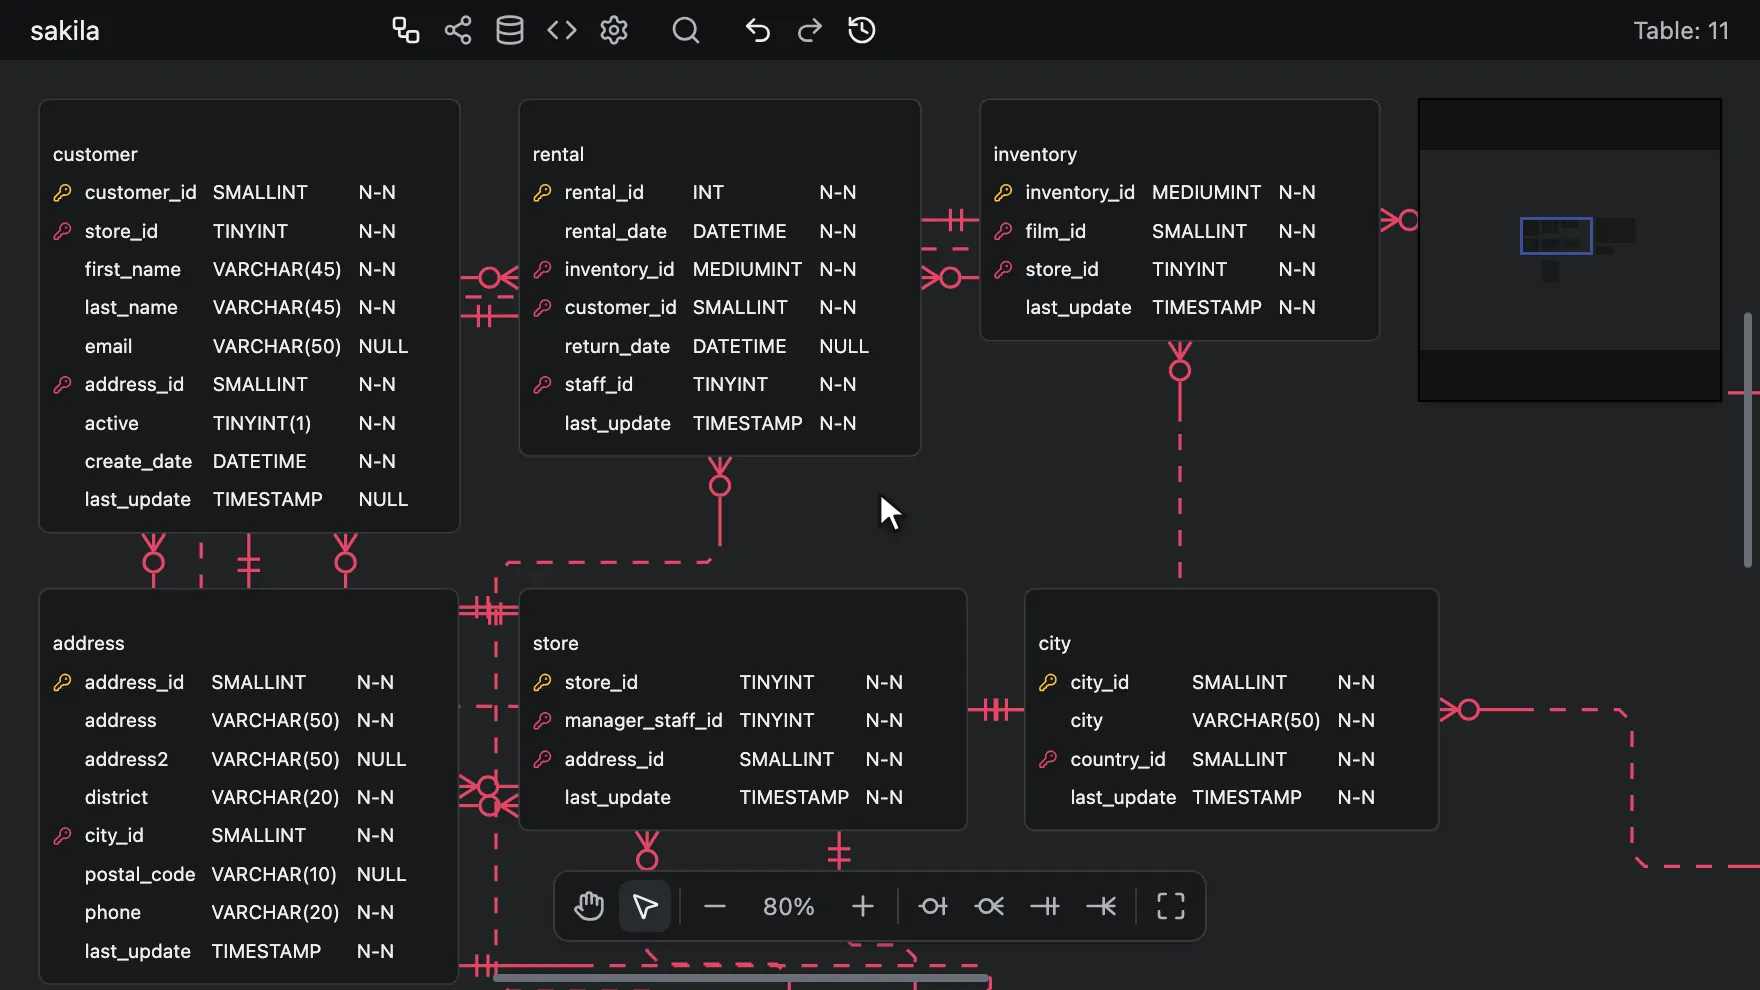Click the key icon beside store_id in the store table
This screenshot has width=1760, height=990.
point(543,682)
